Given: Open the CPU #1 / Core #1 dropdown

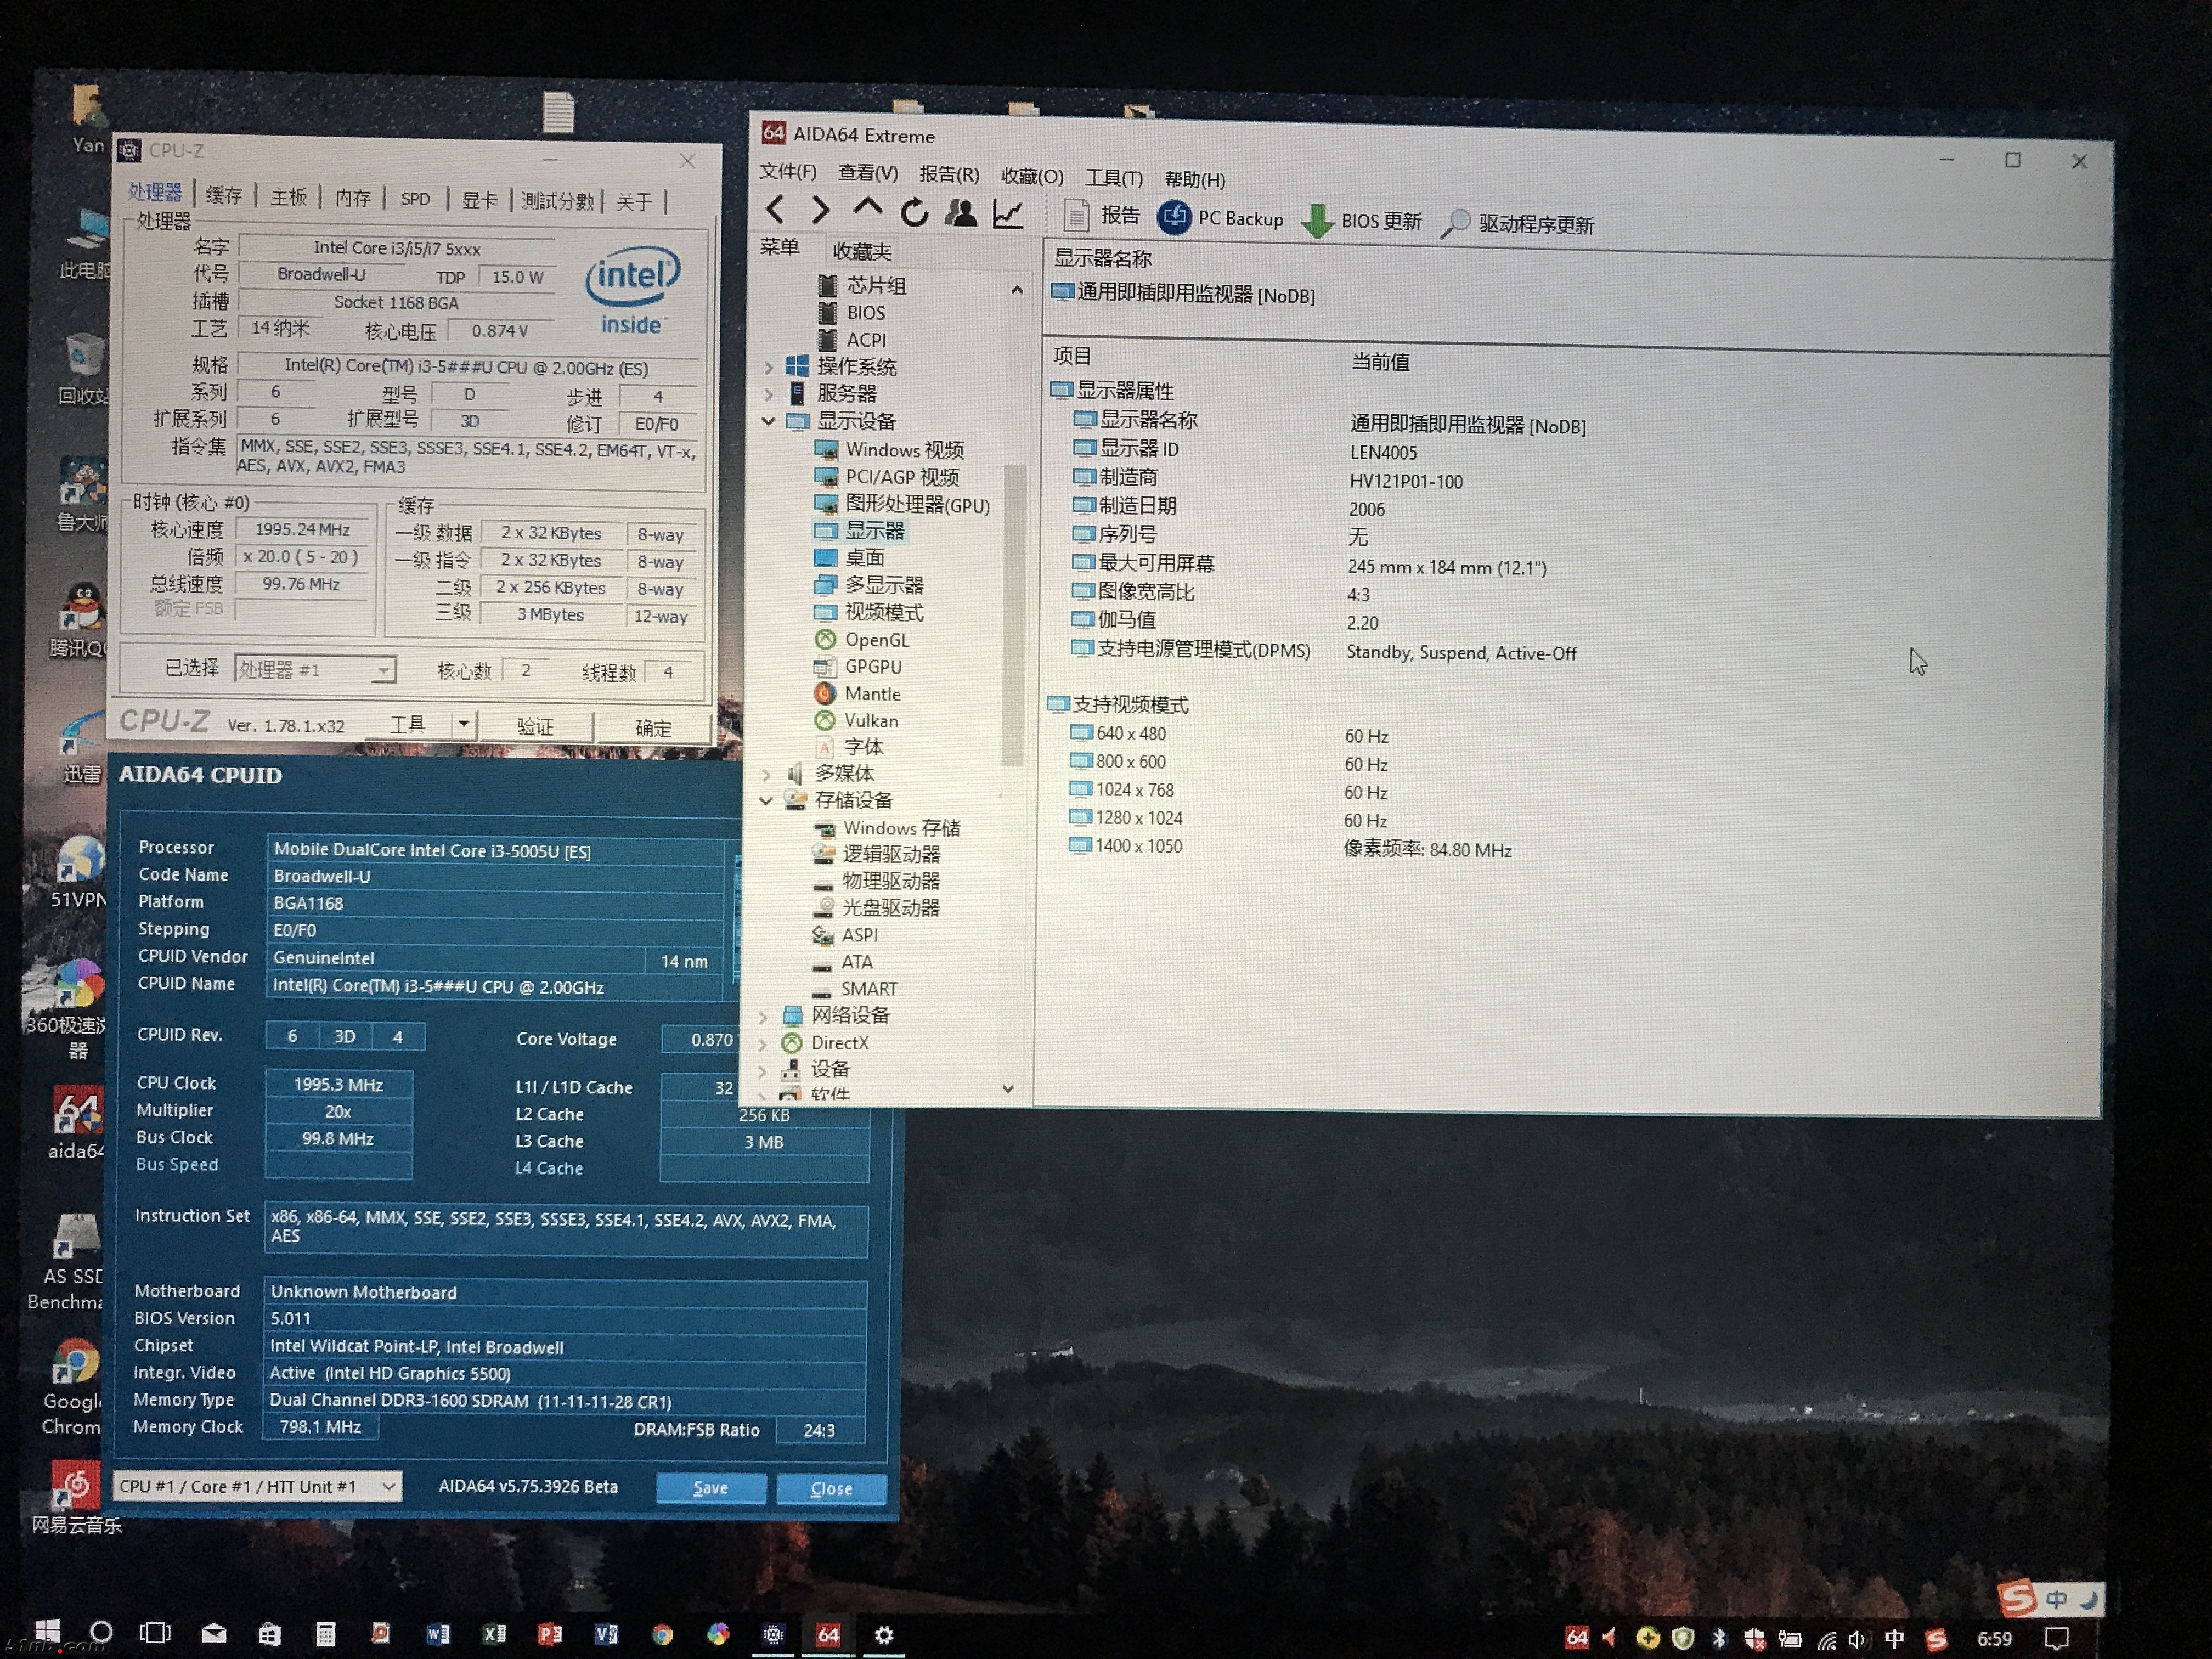Looking at the screenshot, I should 257,1486.
